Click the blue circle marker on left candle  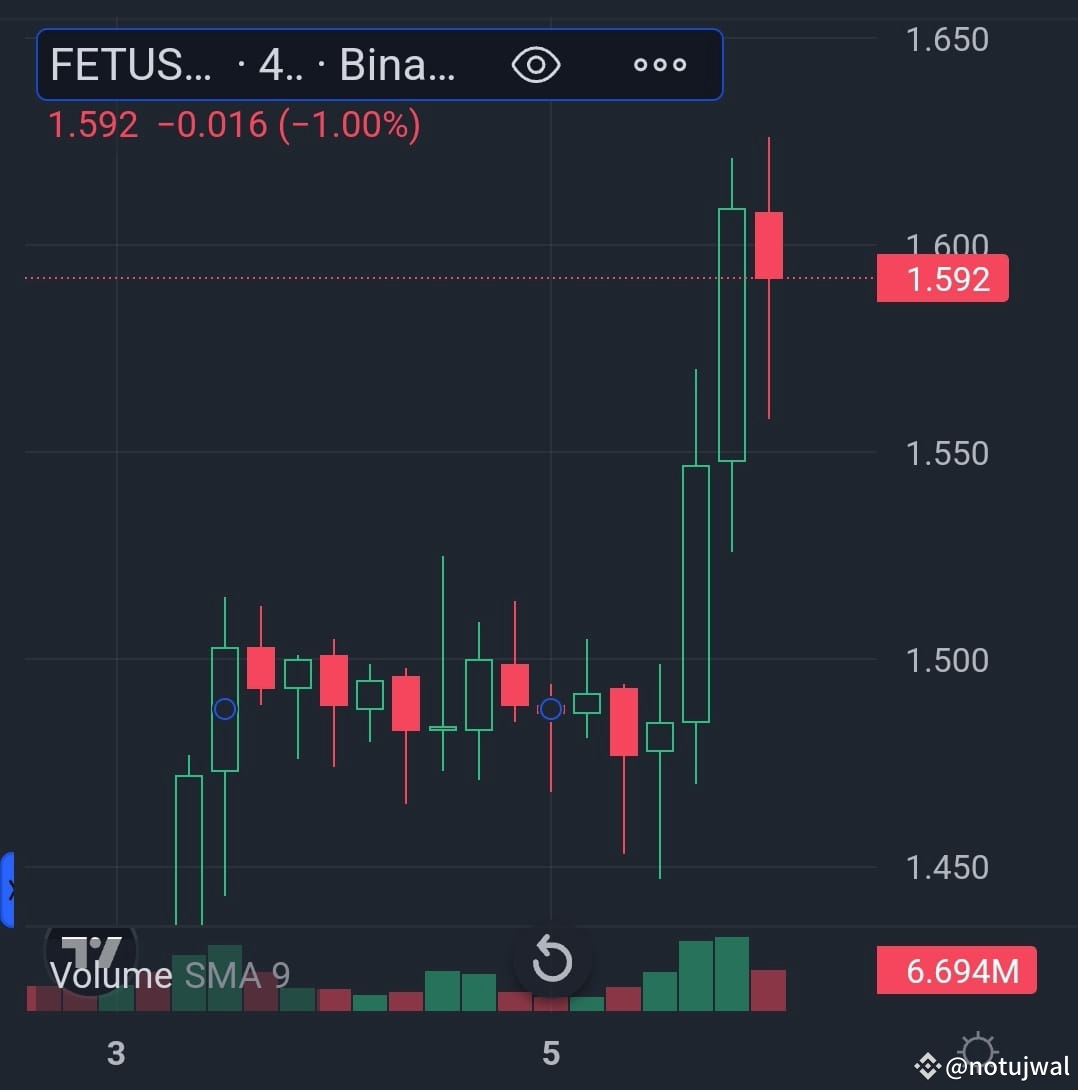pos(224,709)
